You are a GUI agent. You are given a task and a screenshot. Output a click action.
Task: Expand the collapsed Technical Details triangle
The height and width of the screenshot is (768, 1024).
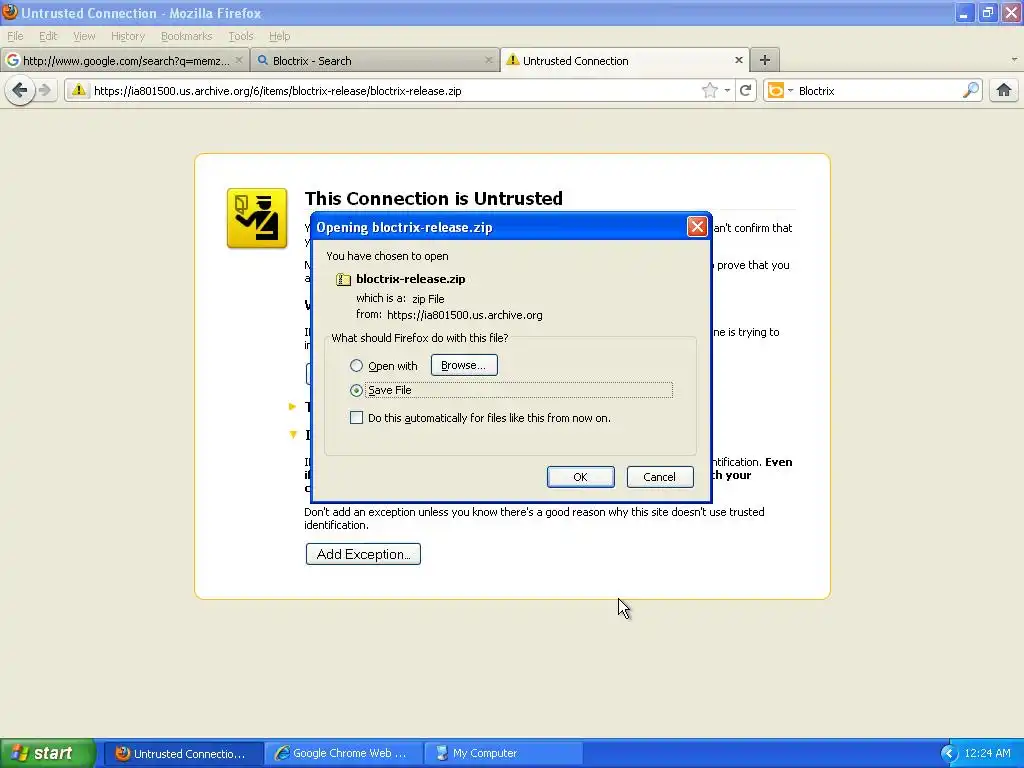point(293,406)
